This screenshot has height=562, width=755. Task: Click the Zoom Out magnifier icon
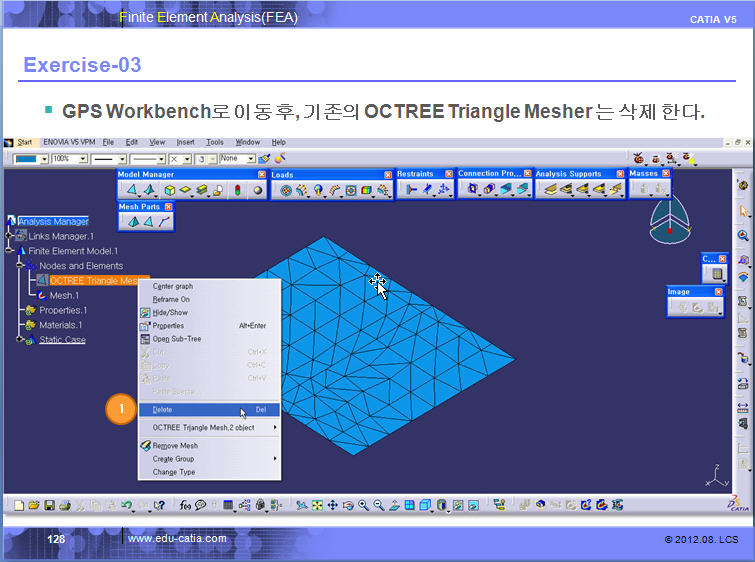coord(378,505)
